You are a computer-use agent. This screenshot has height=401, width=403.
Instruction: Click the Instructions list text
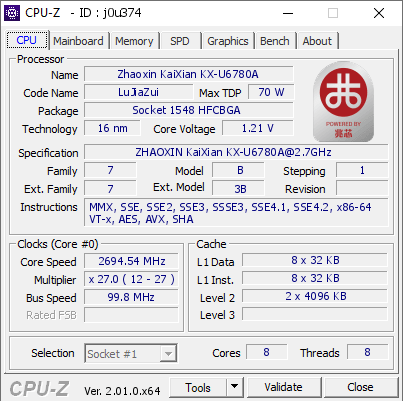click(236, 213)
